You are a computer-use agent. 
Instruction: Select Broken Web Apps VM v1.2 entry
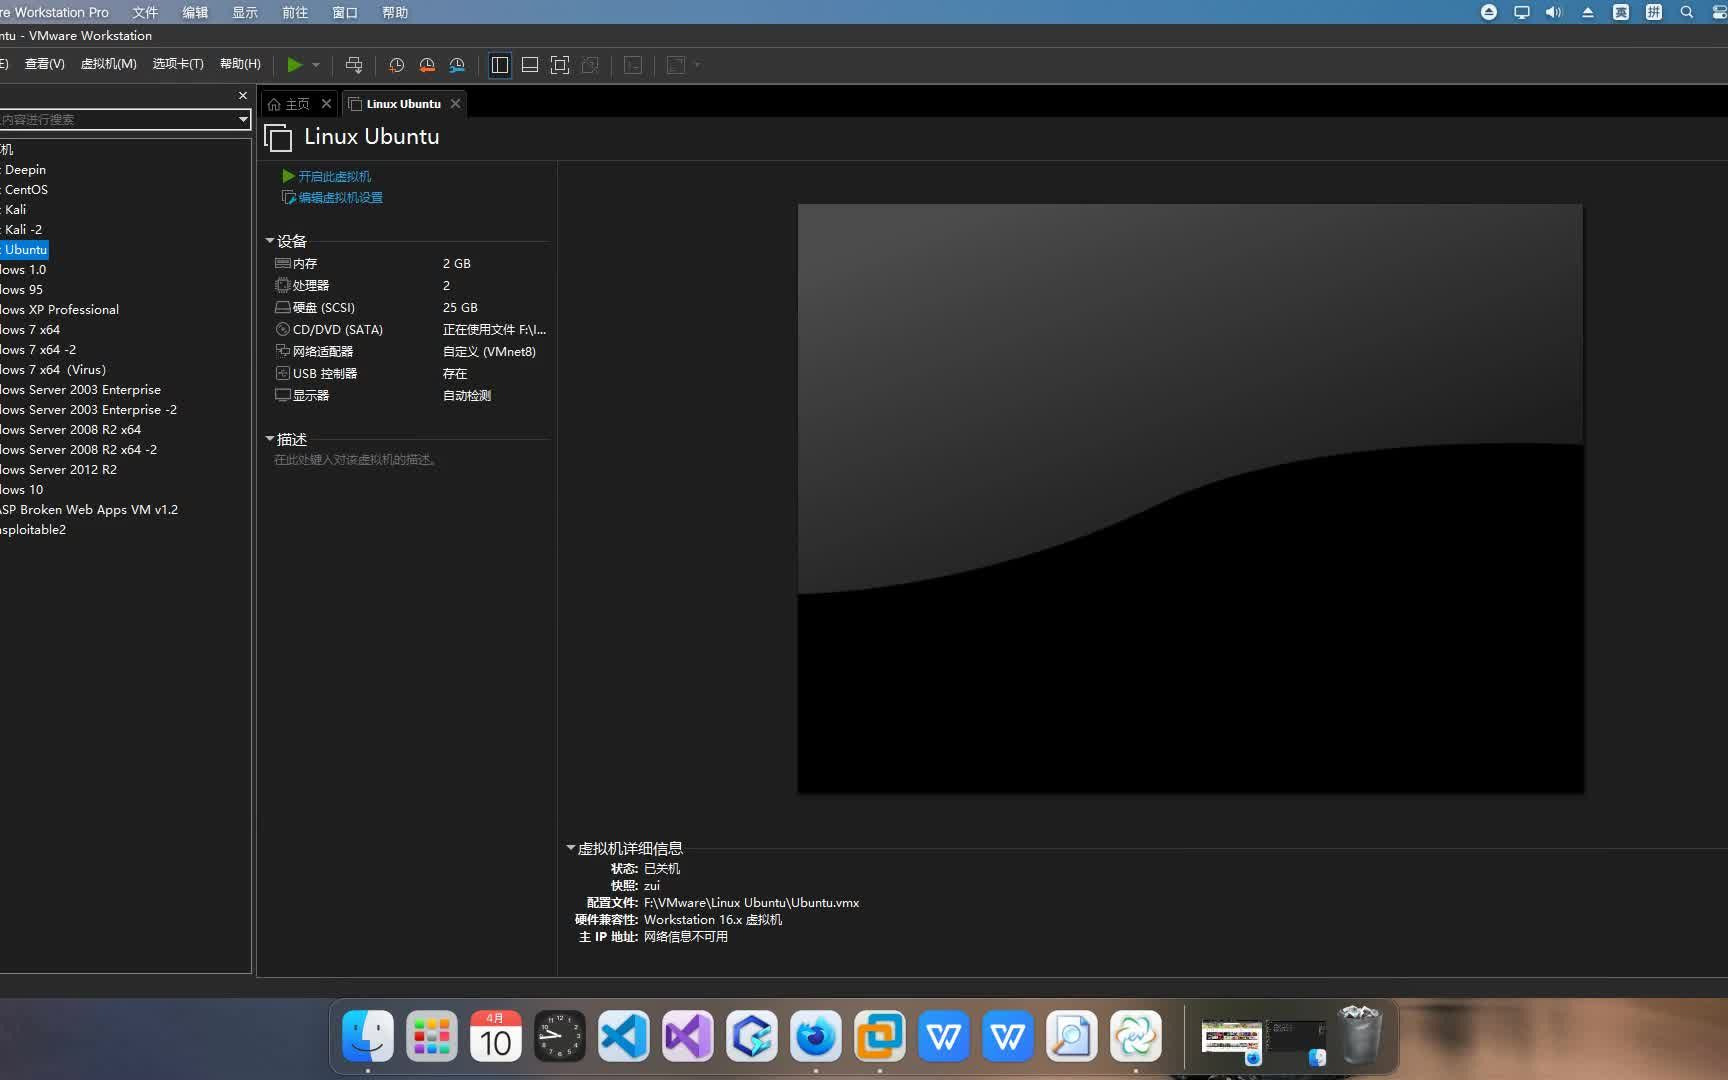tap(89, 510)
